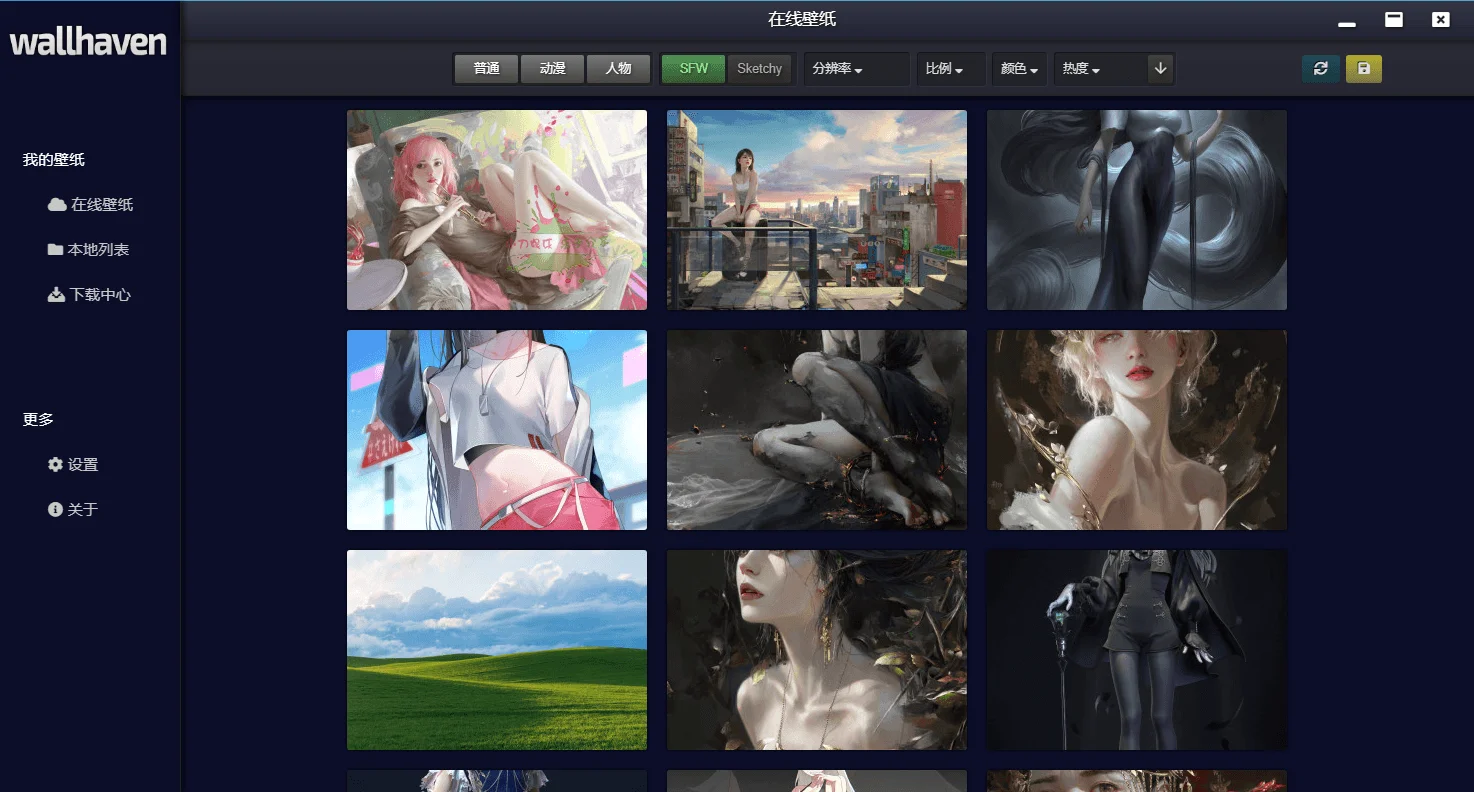Screen dimensions: 1474x792
Task: Toggle the SFW content filter
Action: pyautogui.click(x=692, y=68)
